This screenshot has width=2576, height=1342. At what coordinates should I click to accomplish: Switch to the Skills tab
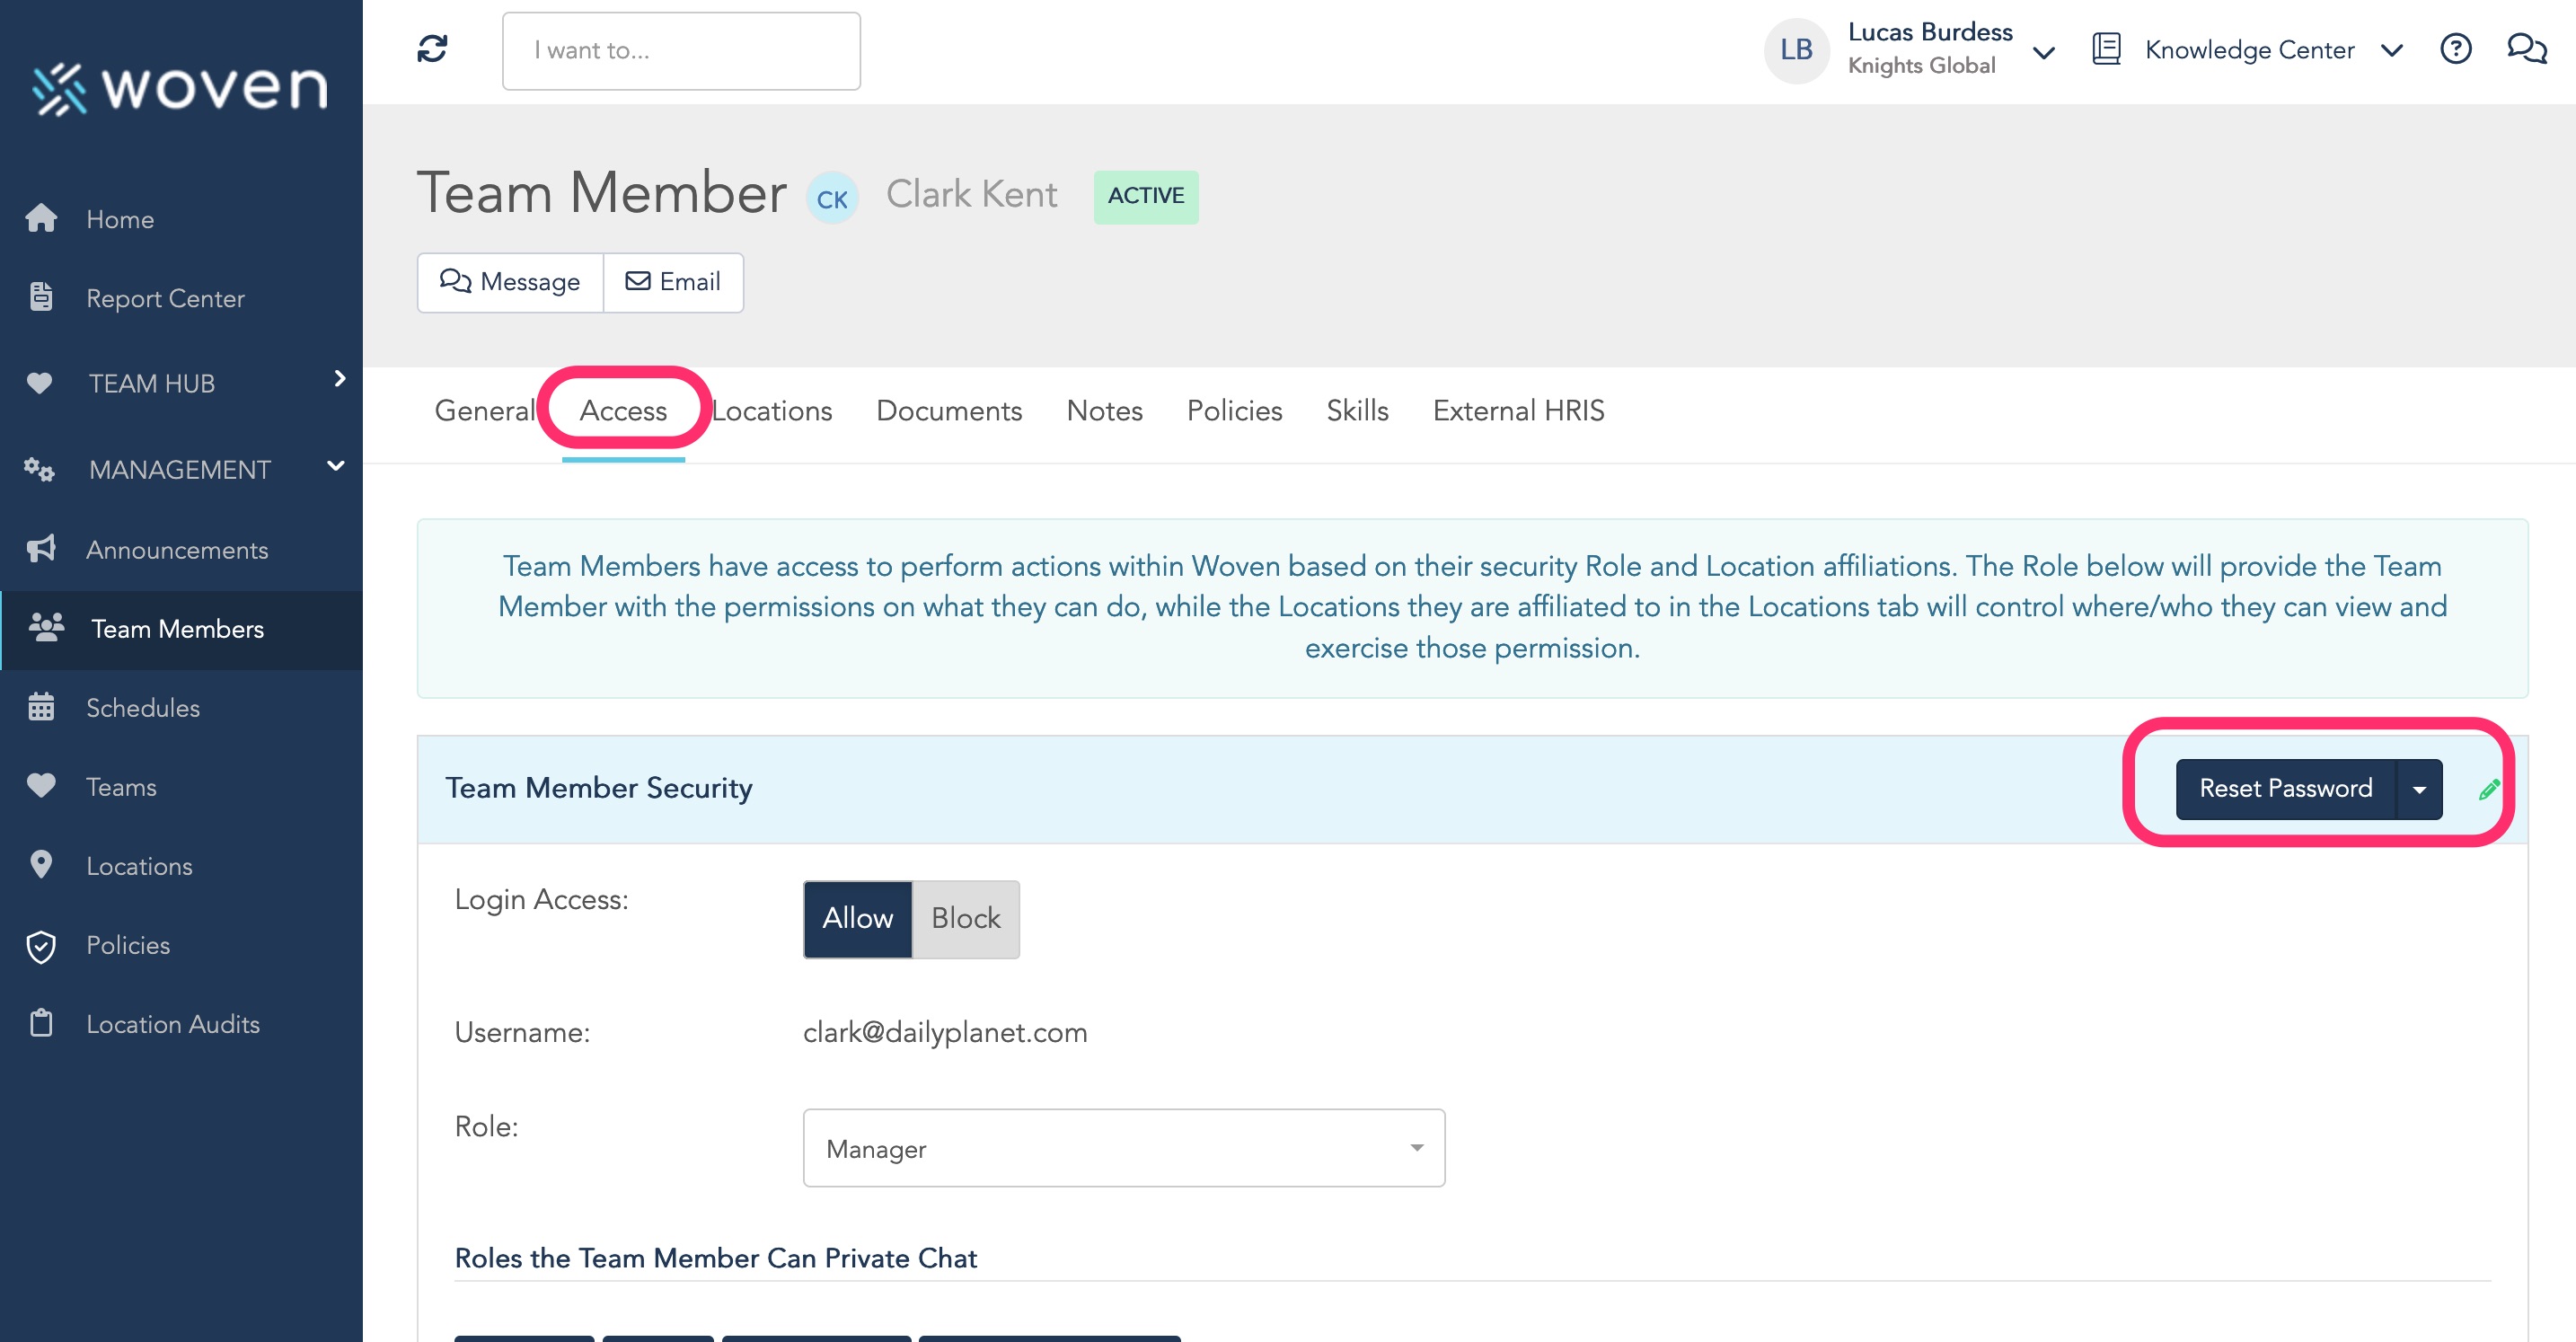coord(1357,411)
